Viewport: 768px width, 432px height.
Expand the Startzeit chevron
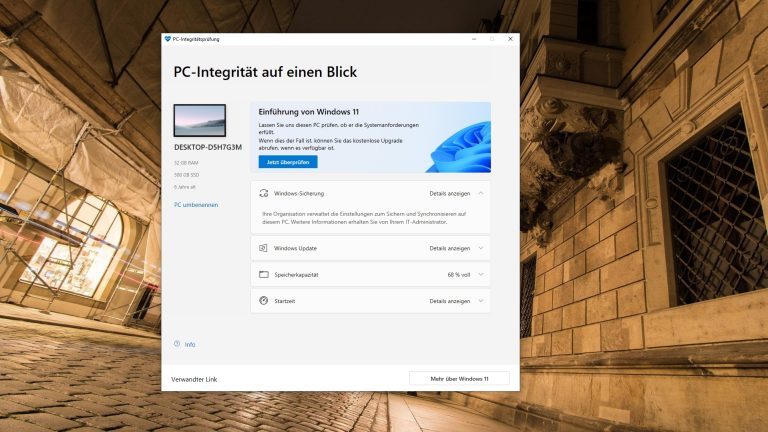[x=480, y=301]
